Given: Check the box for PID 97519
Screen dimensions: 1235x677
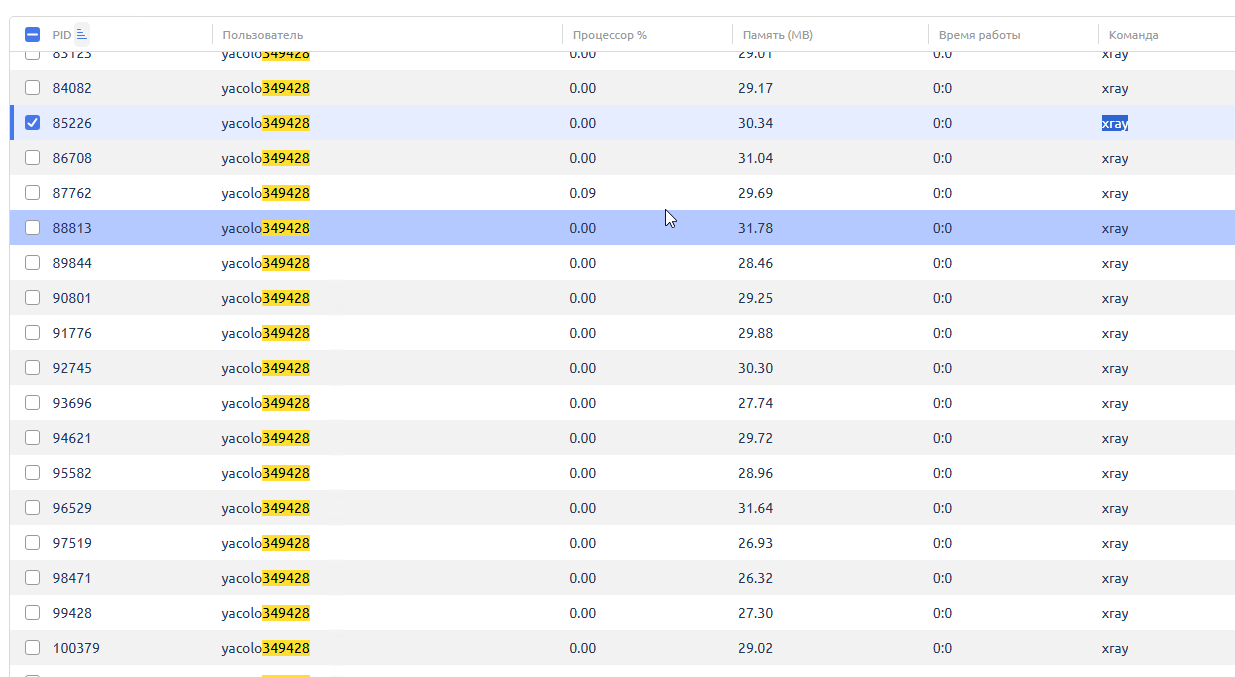Looking at the screenshot, I should pos(32,543).
